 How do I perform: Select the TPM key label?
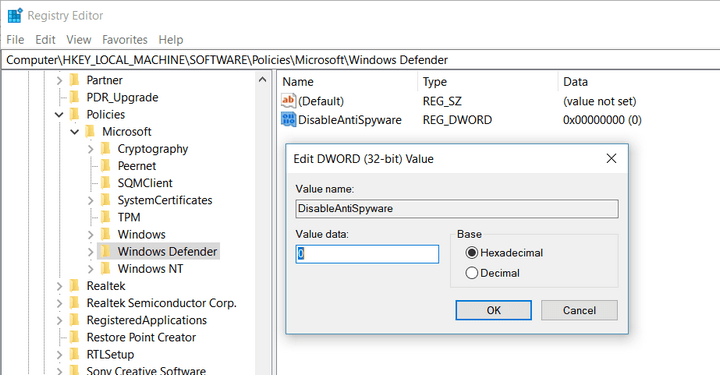[x=129, y=217]
